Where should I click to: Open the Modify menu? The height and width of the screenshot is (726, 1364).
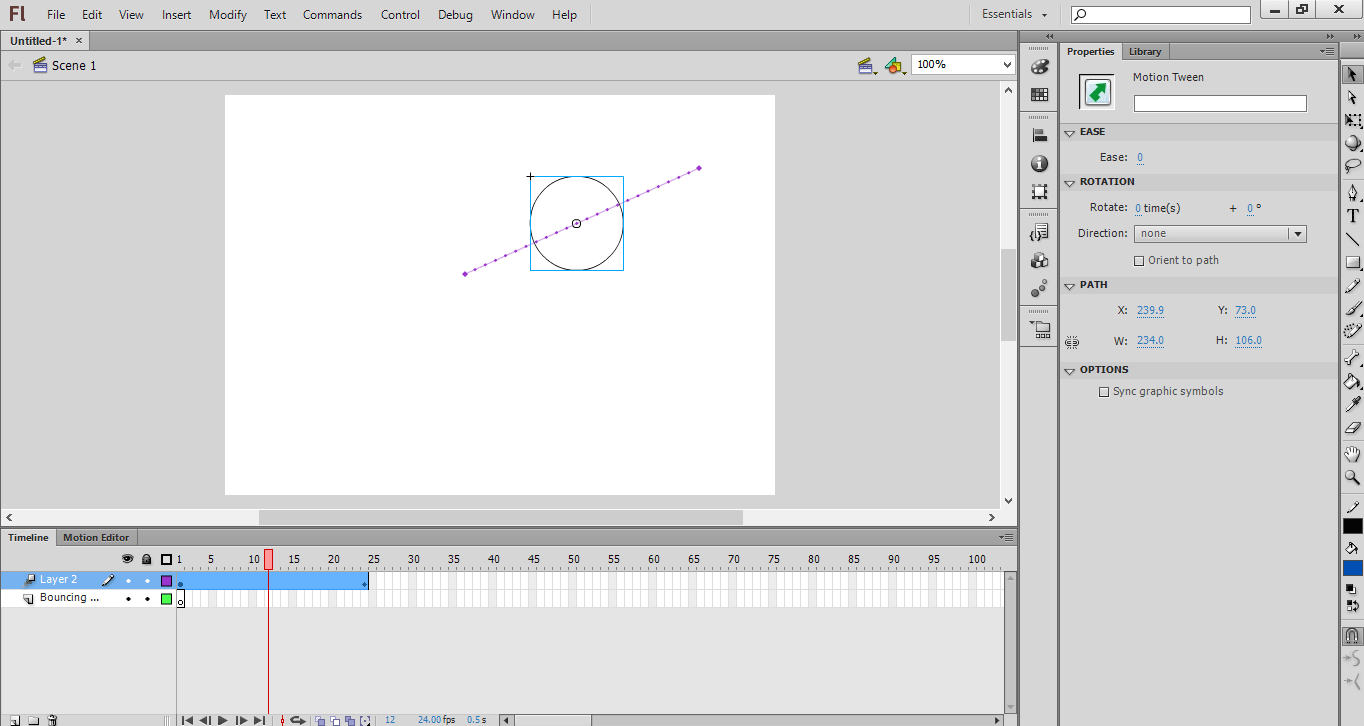228,15
